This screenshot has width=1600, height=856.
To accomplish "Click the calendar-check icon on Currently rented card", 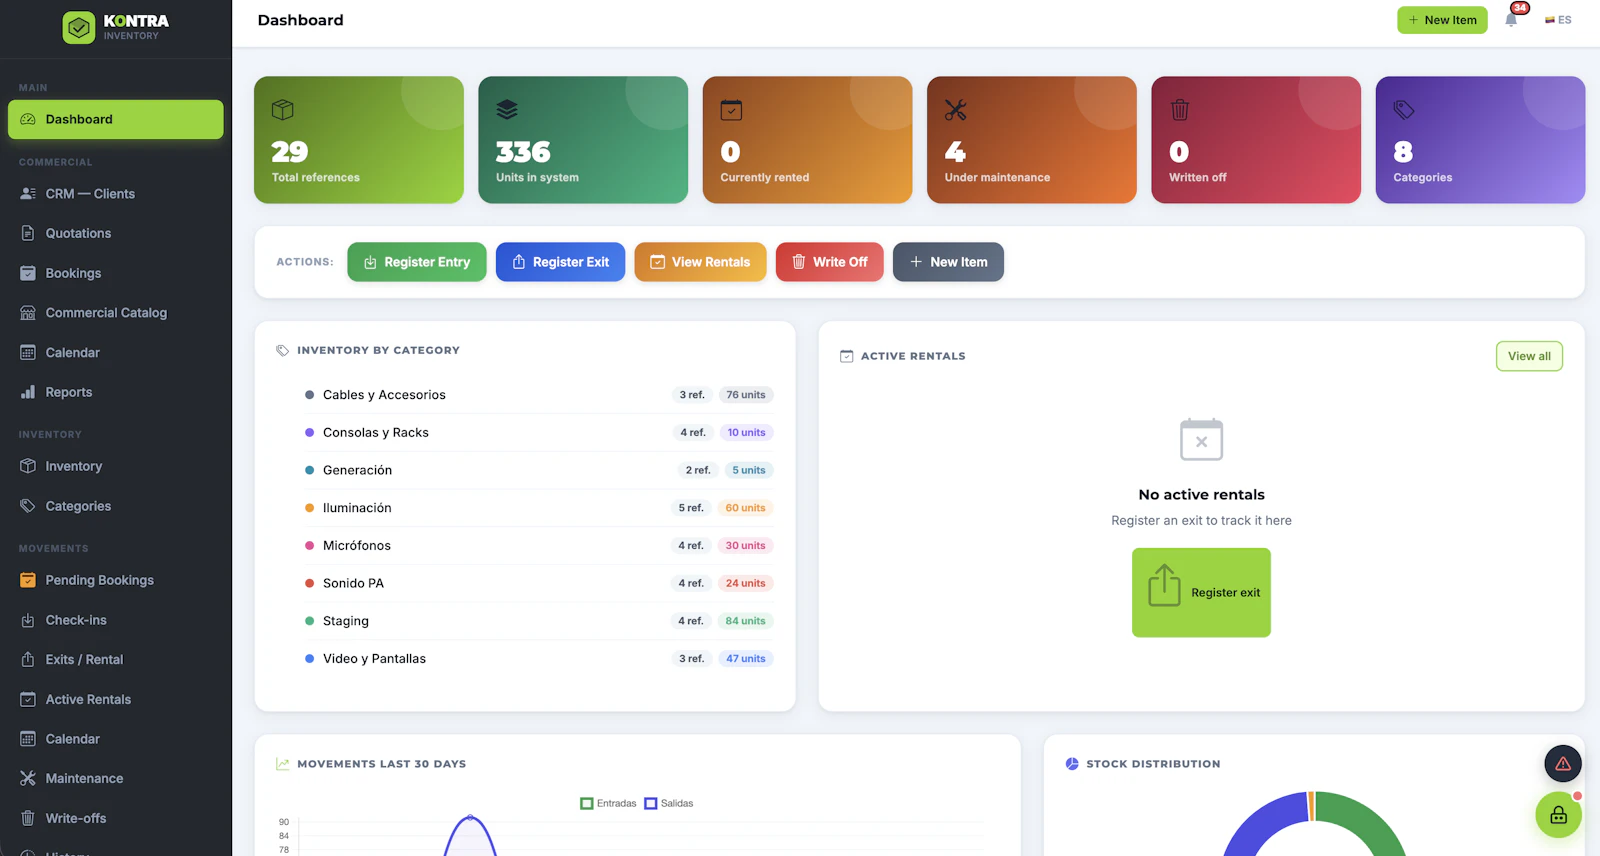I will pyautogui.click(x=731, y=109).
